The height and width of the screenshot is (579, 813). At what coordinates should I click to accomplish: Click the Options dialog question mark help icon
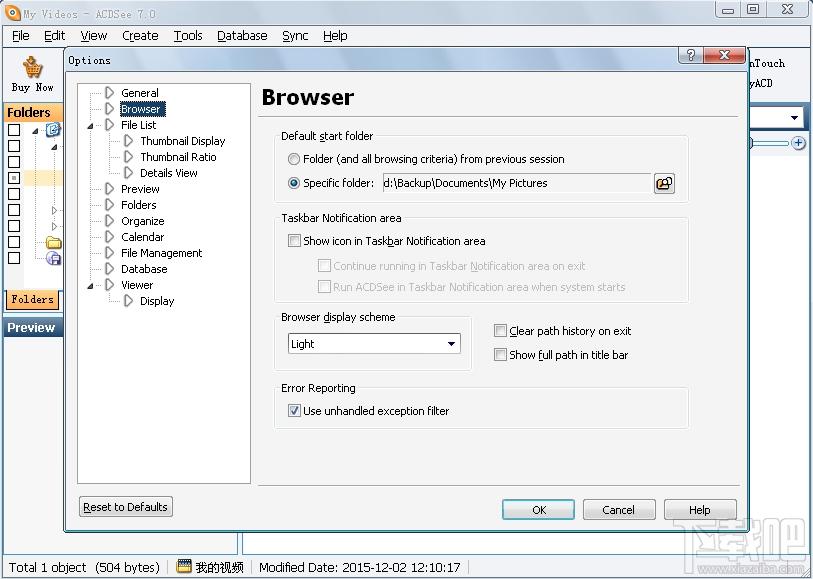click(x=691, y=55)
